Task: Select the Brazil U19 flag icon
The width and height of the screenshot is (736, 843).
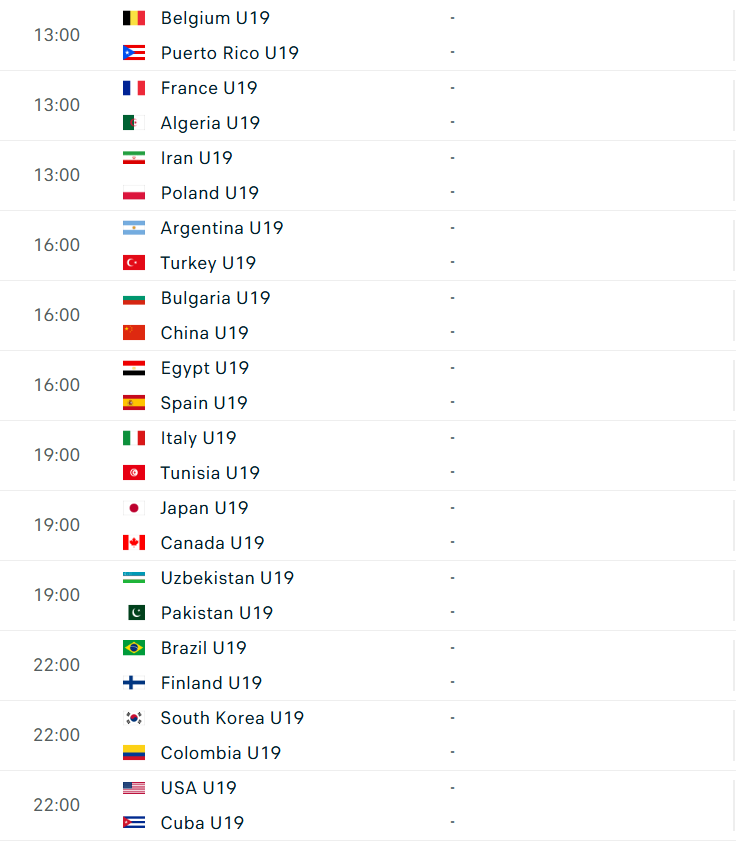Action: (x=134, y=647)
